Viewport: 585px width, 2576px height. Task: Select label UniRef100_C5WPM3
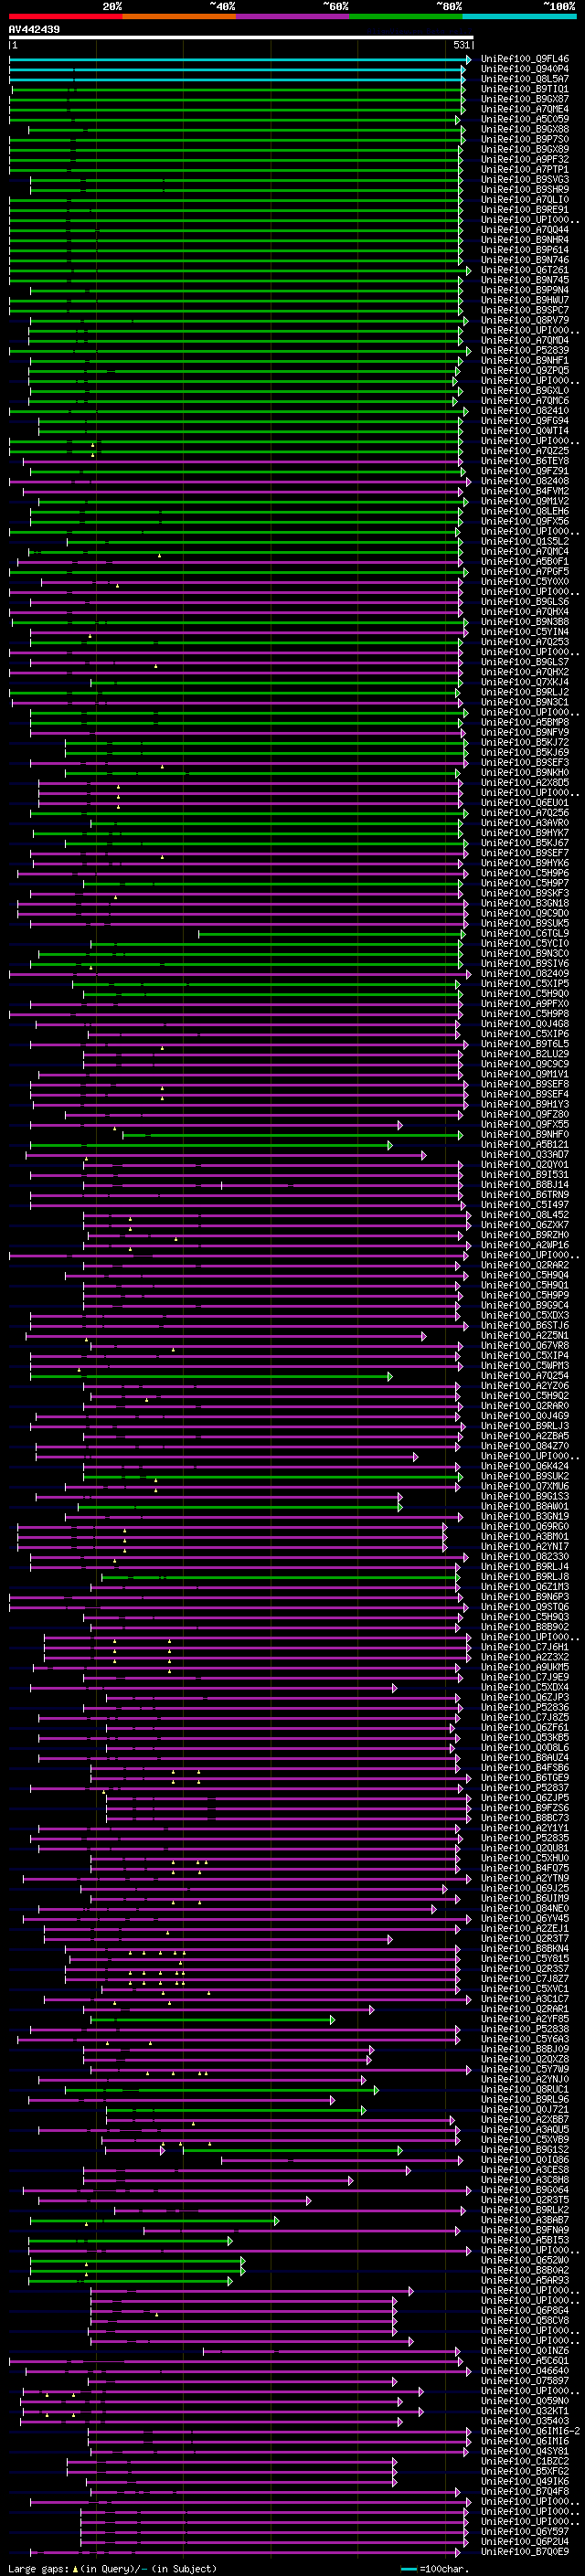525,1366
